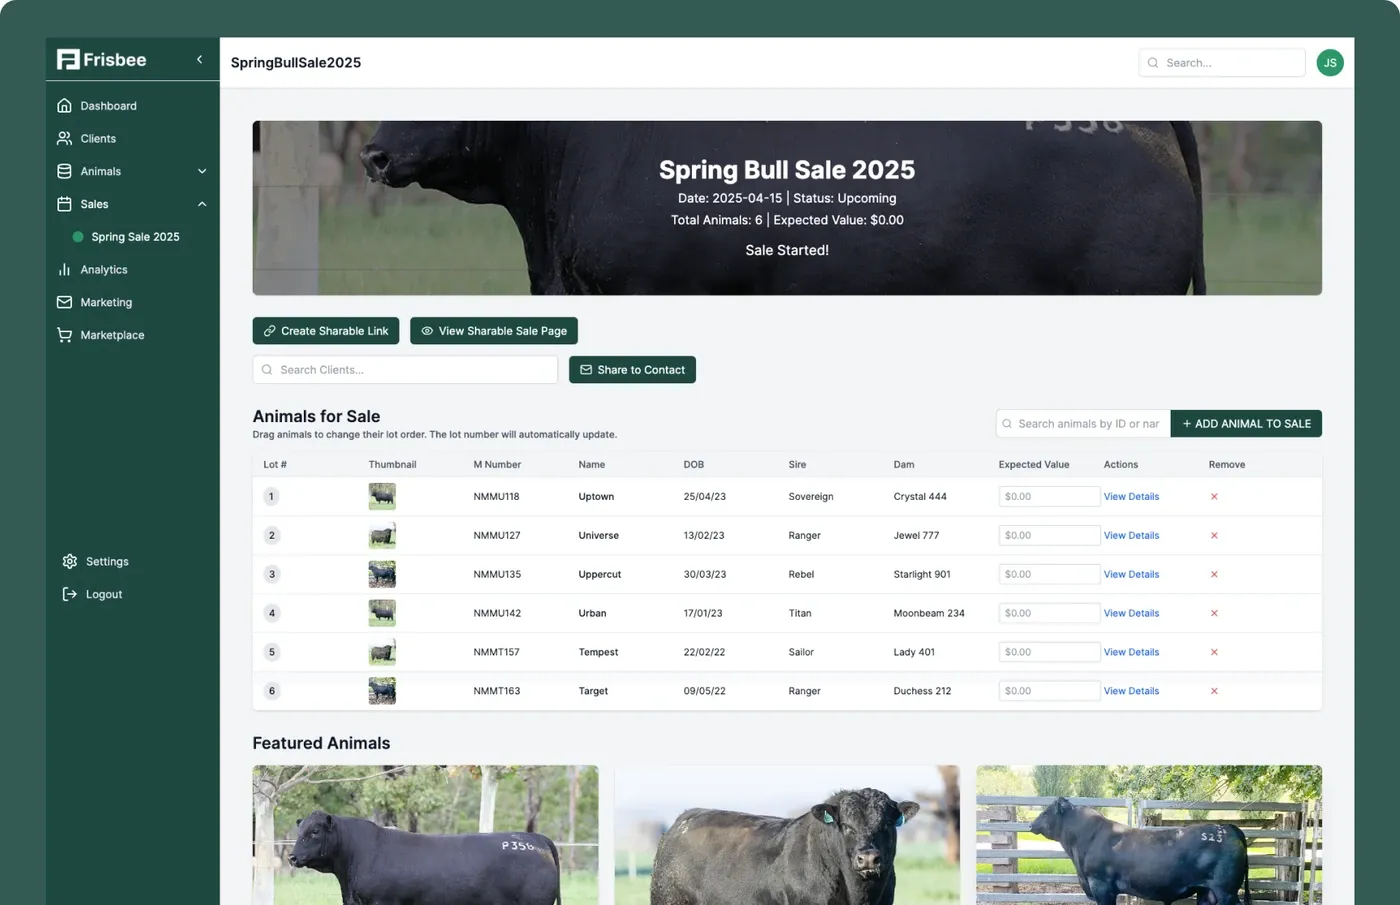The height and width of the screenshot is (905, 1400).
Task: Open View Details for Uppercut
Action: coord(1131,575)
